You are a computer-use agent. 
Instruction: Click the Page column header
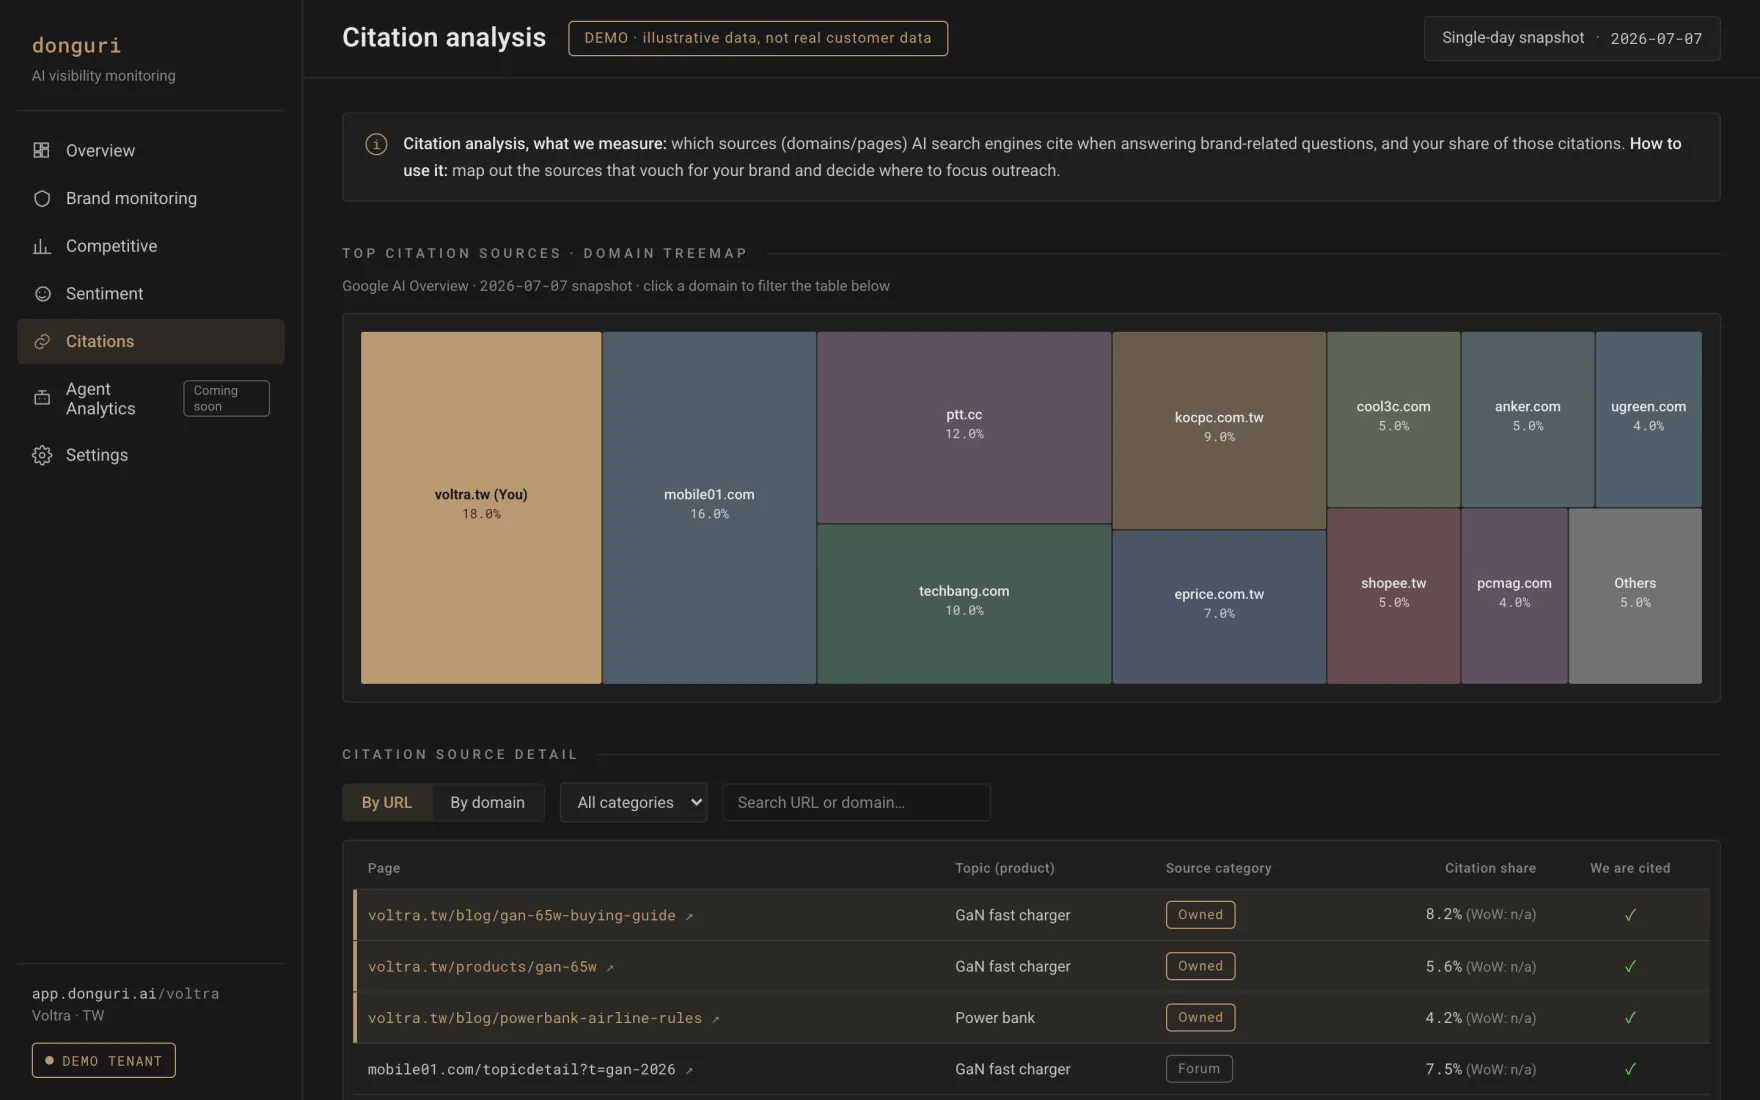(384, 868)
